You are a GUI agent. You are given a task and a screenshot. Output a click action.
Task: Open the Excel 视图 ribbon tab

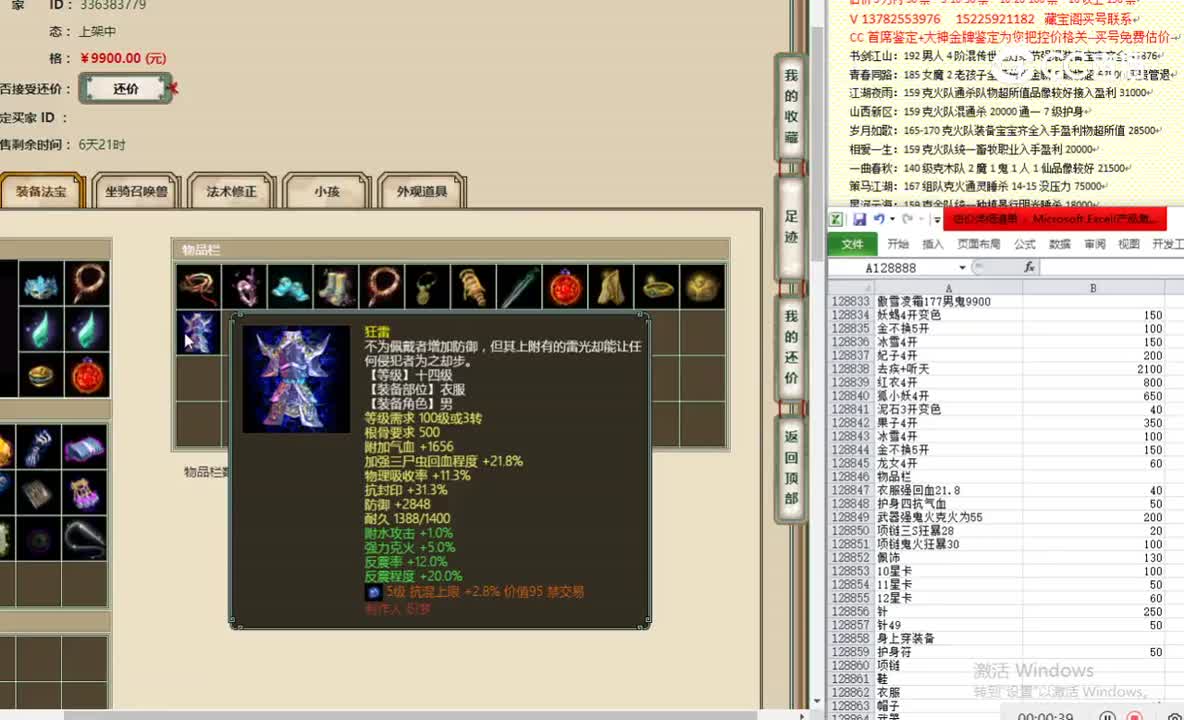coord(1129,245)
